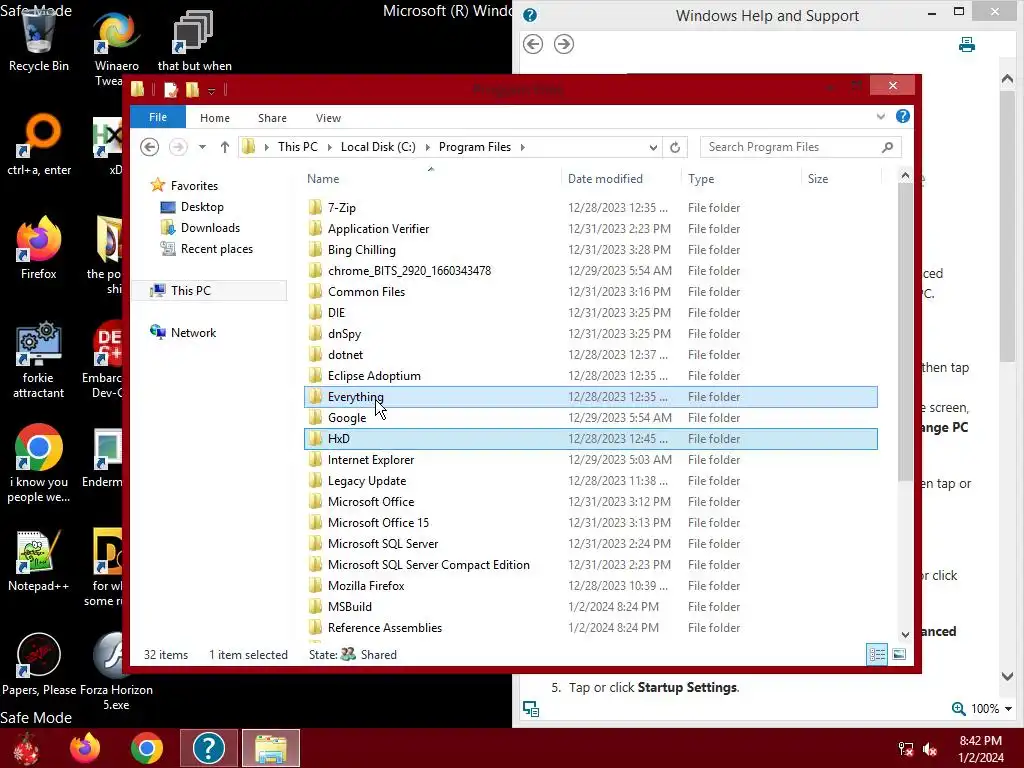
Task: Click 'This PC' in the address bar
Action: click(x=298, y=147)
